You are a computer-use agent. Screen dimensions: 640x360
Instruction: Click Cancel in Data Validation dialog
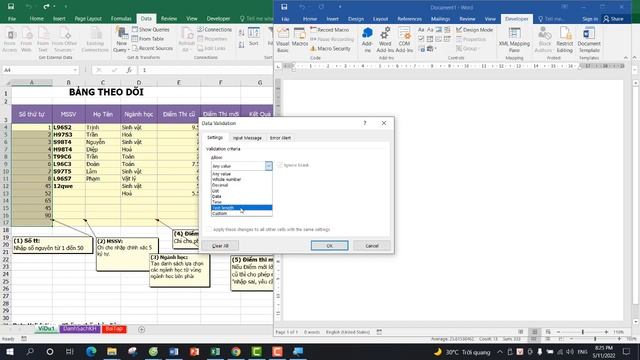[371, 246]
